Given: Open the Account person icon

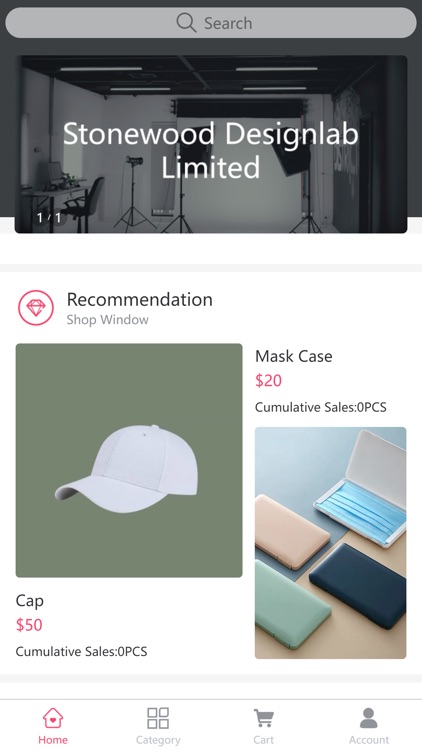Looking at the screenshot, I should [x=368, y=718].
